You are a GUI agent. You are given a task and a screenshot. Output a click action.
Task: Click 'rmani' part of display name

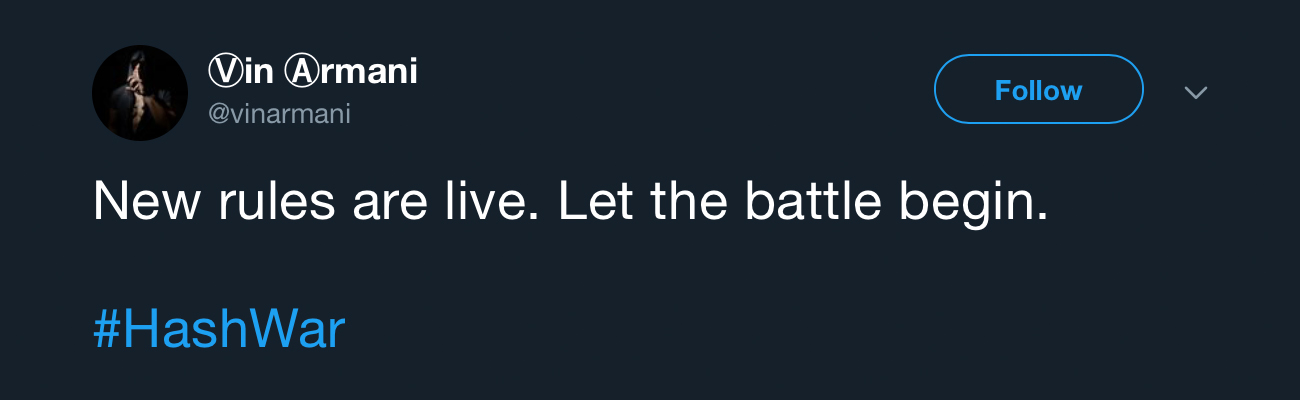[x=367, y=72]
